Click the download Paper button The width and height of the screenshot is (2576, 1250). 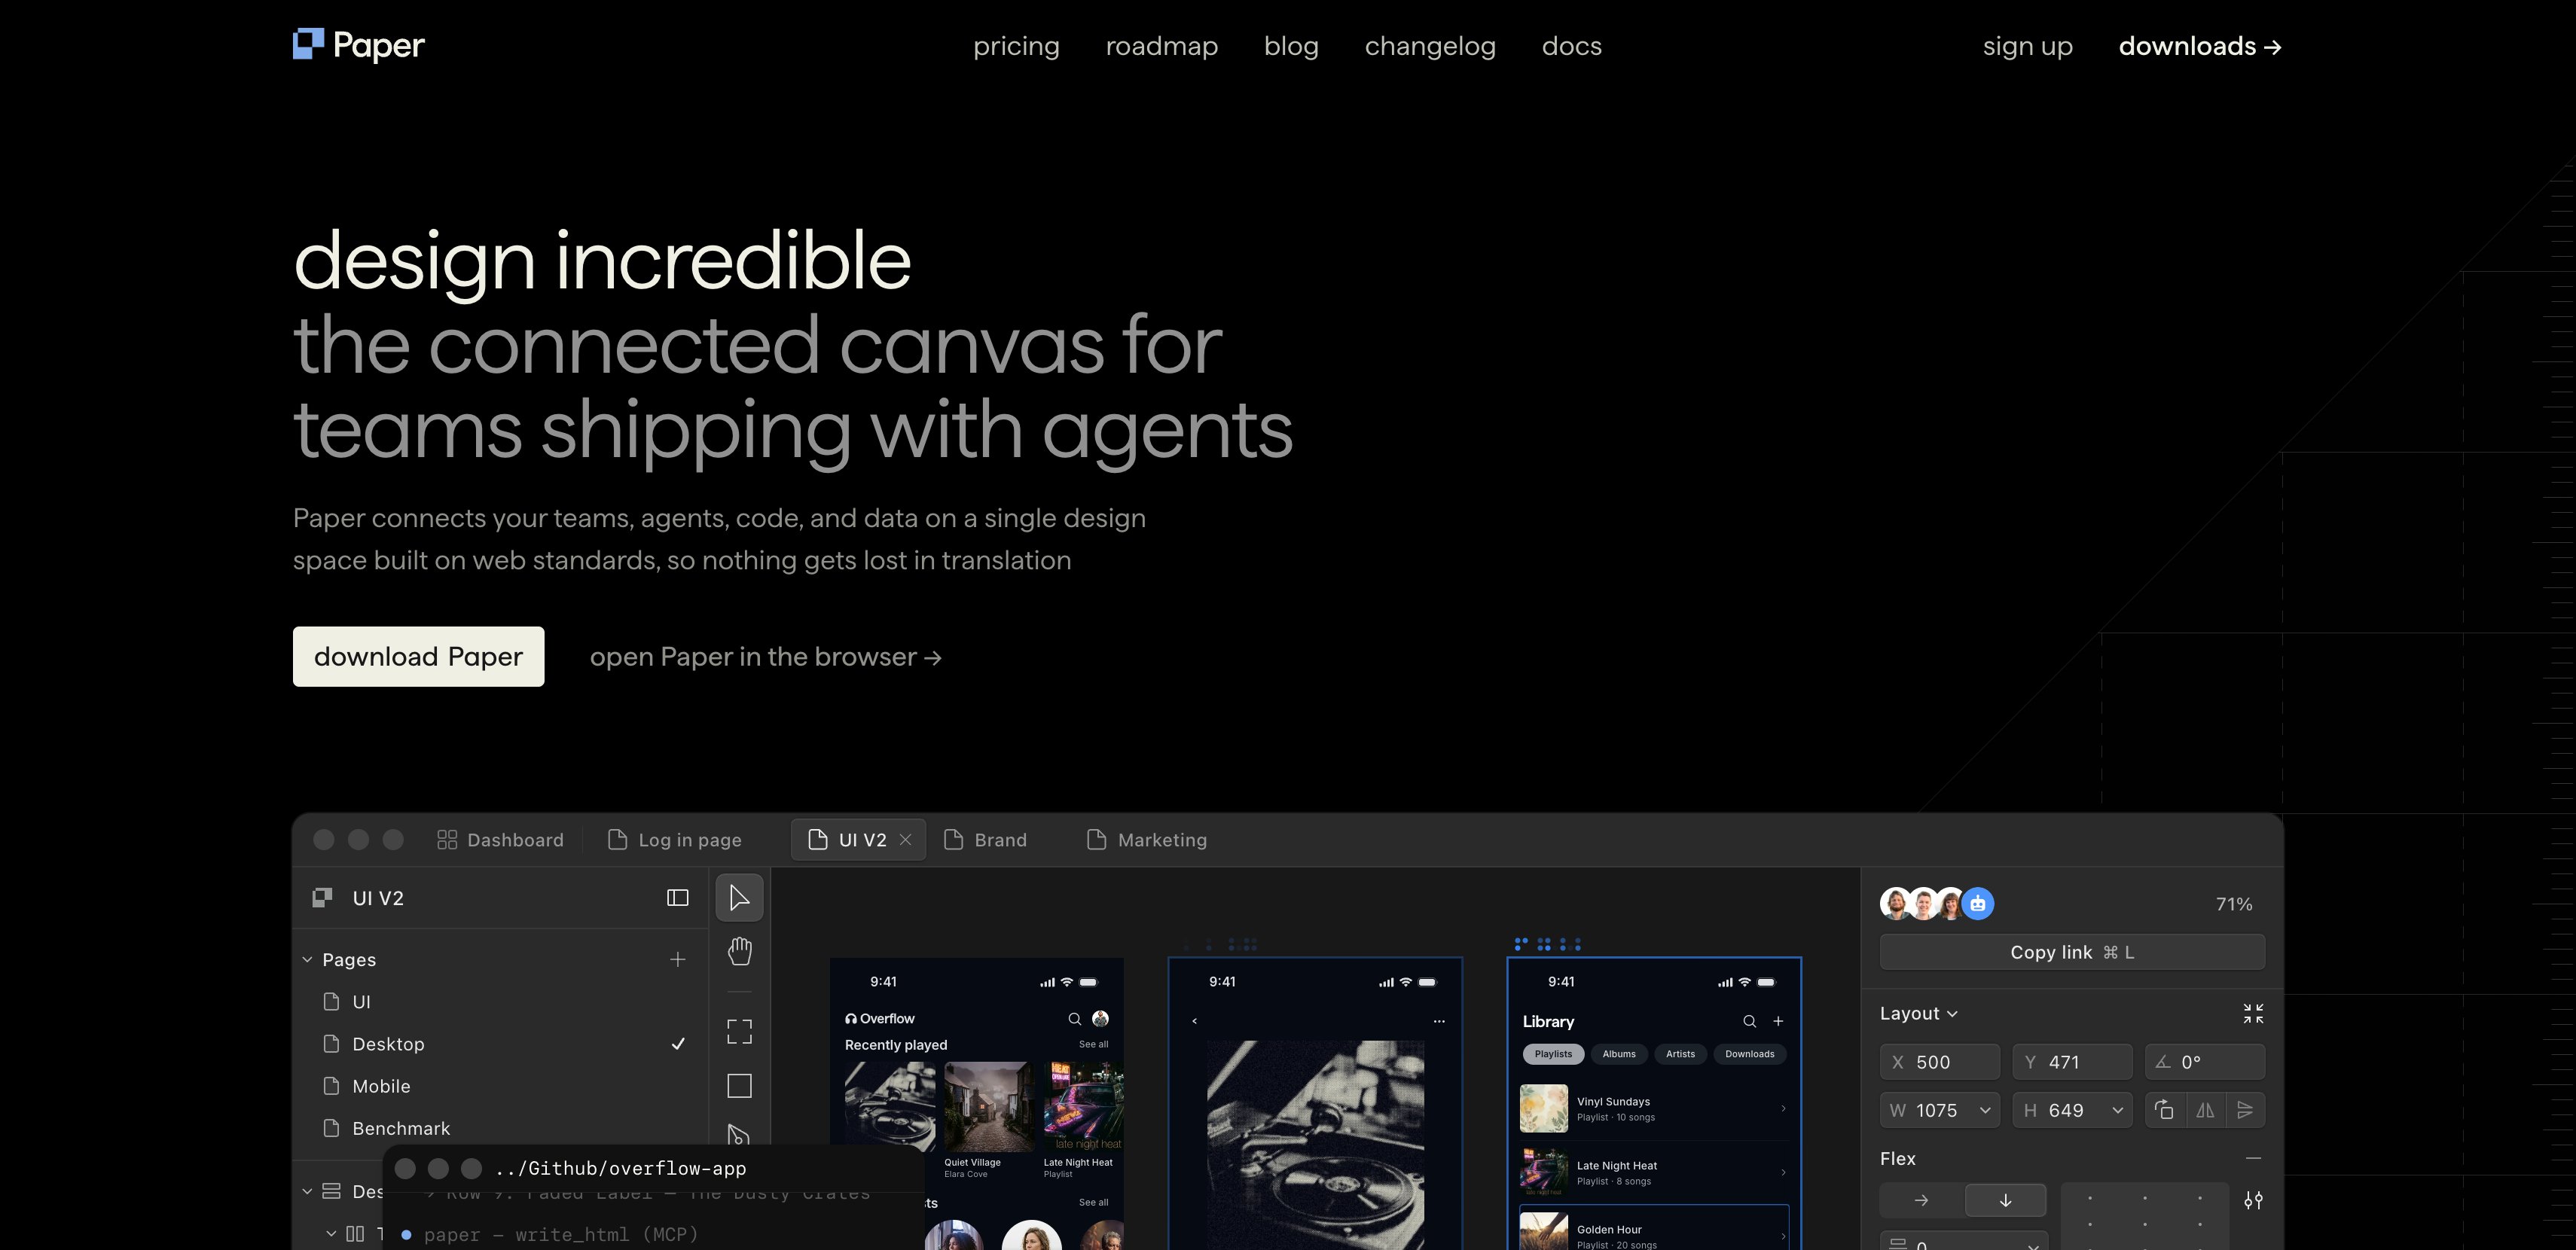pos(418,656)
